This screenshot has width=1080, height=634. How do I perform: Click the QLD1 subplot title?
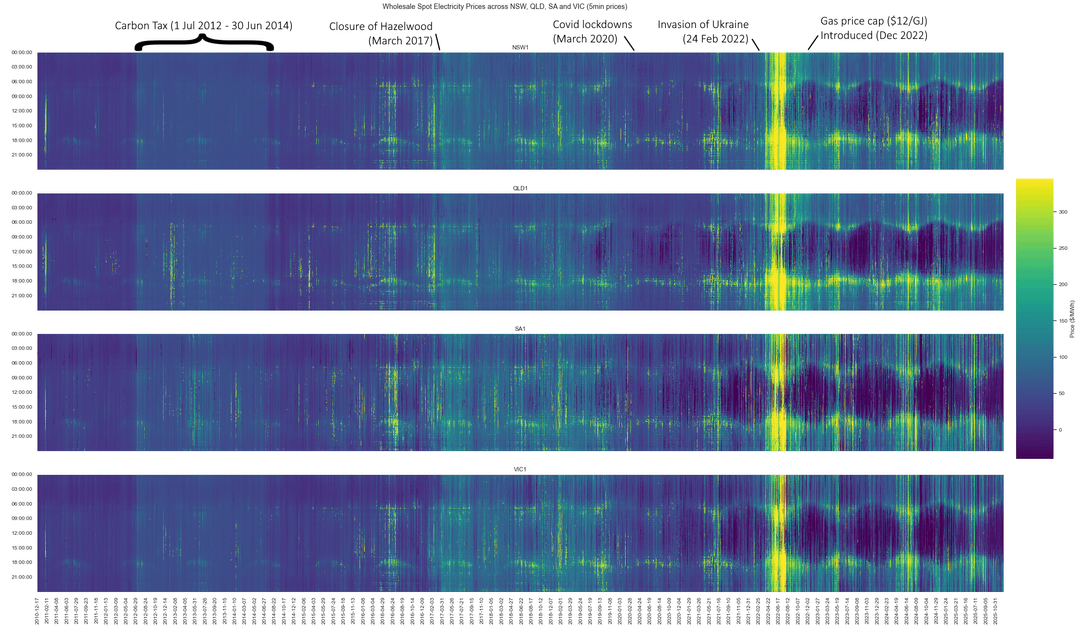tap(520, 187)
